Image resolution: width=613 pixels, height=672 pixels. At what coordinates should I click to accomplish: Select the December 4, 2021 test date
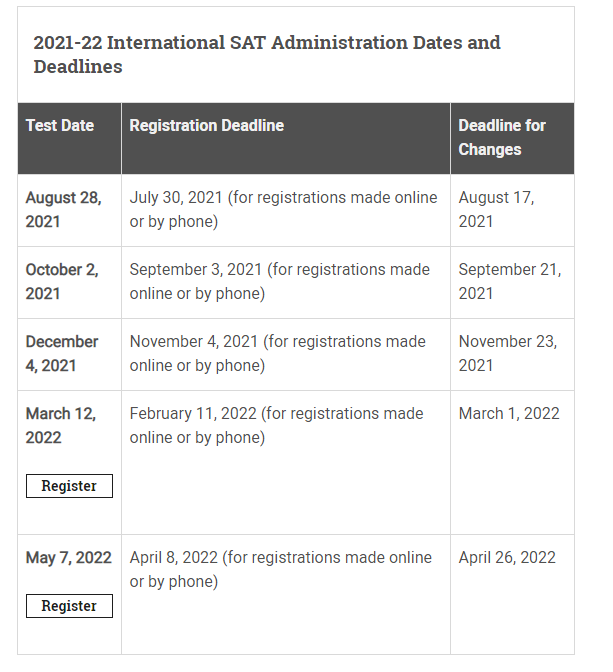coord(62,354)
